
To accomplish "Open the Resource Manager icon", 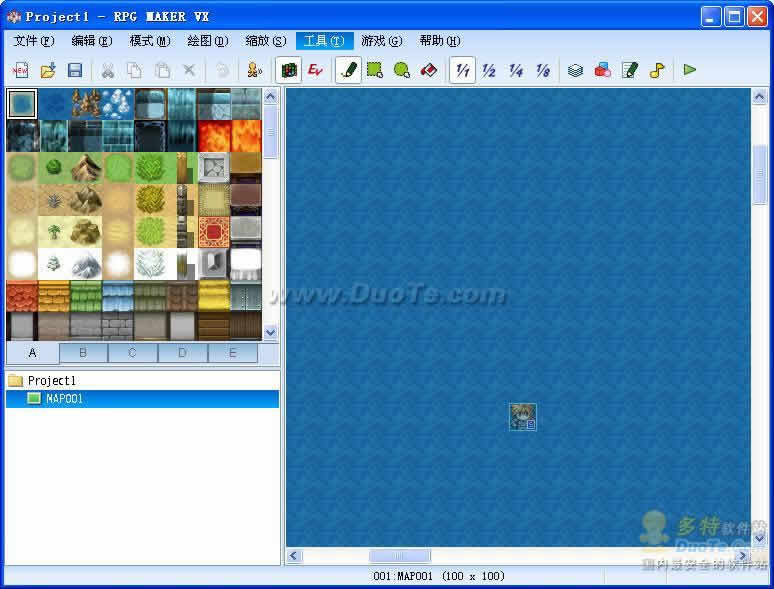I will pos(603,70).
